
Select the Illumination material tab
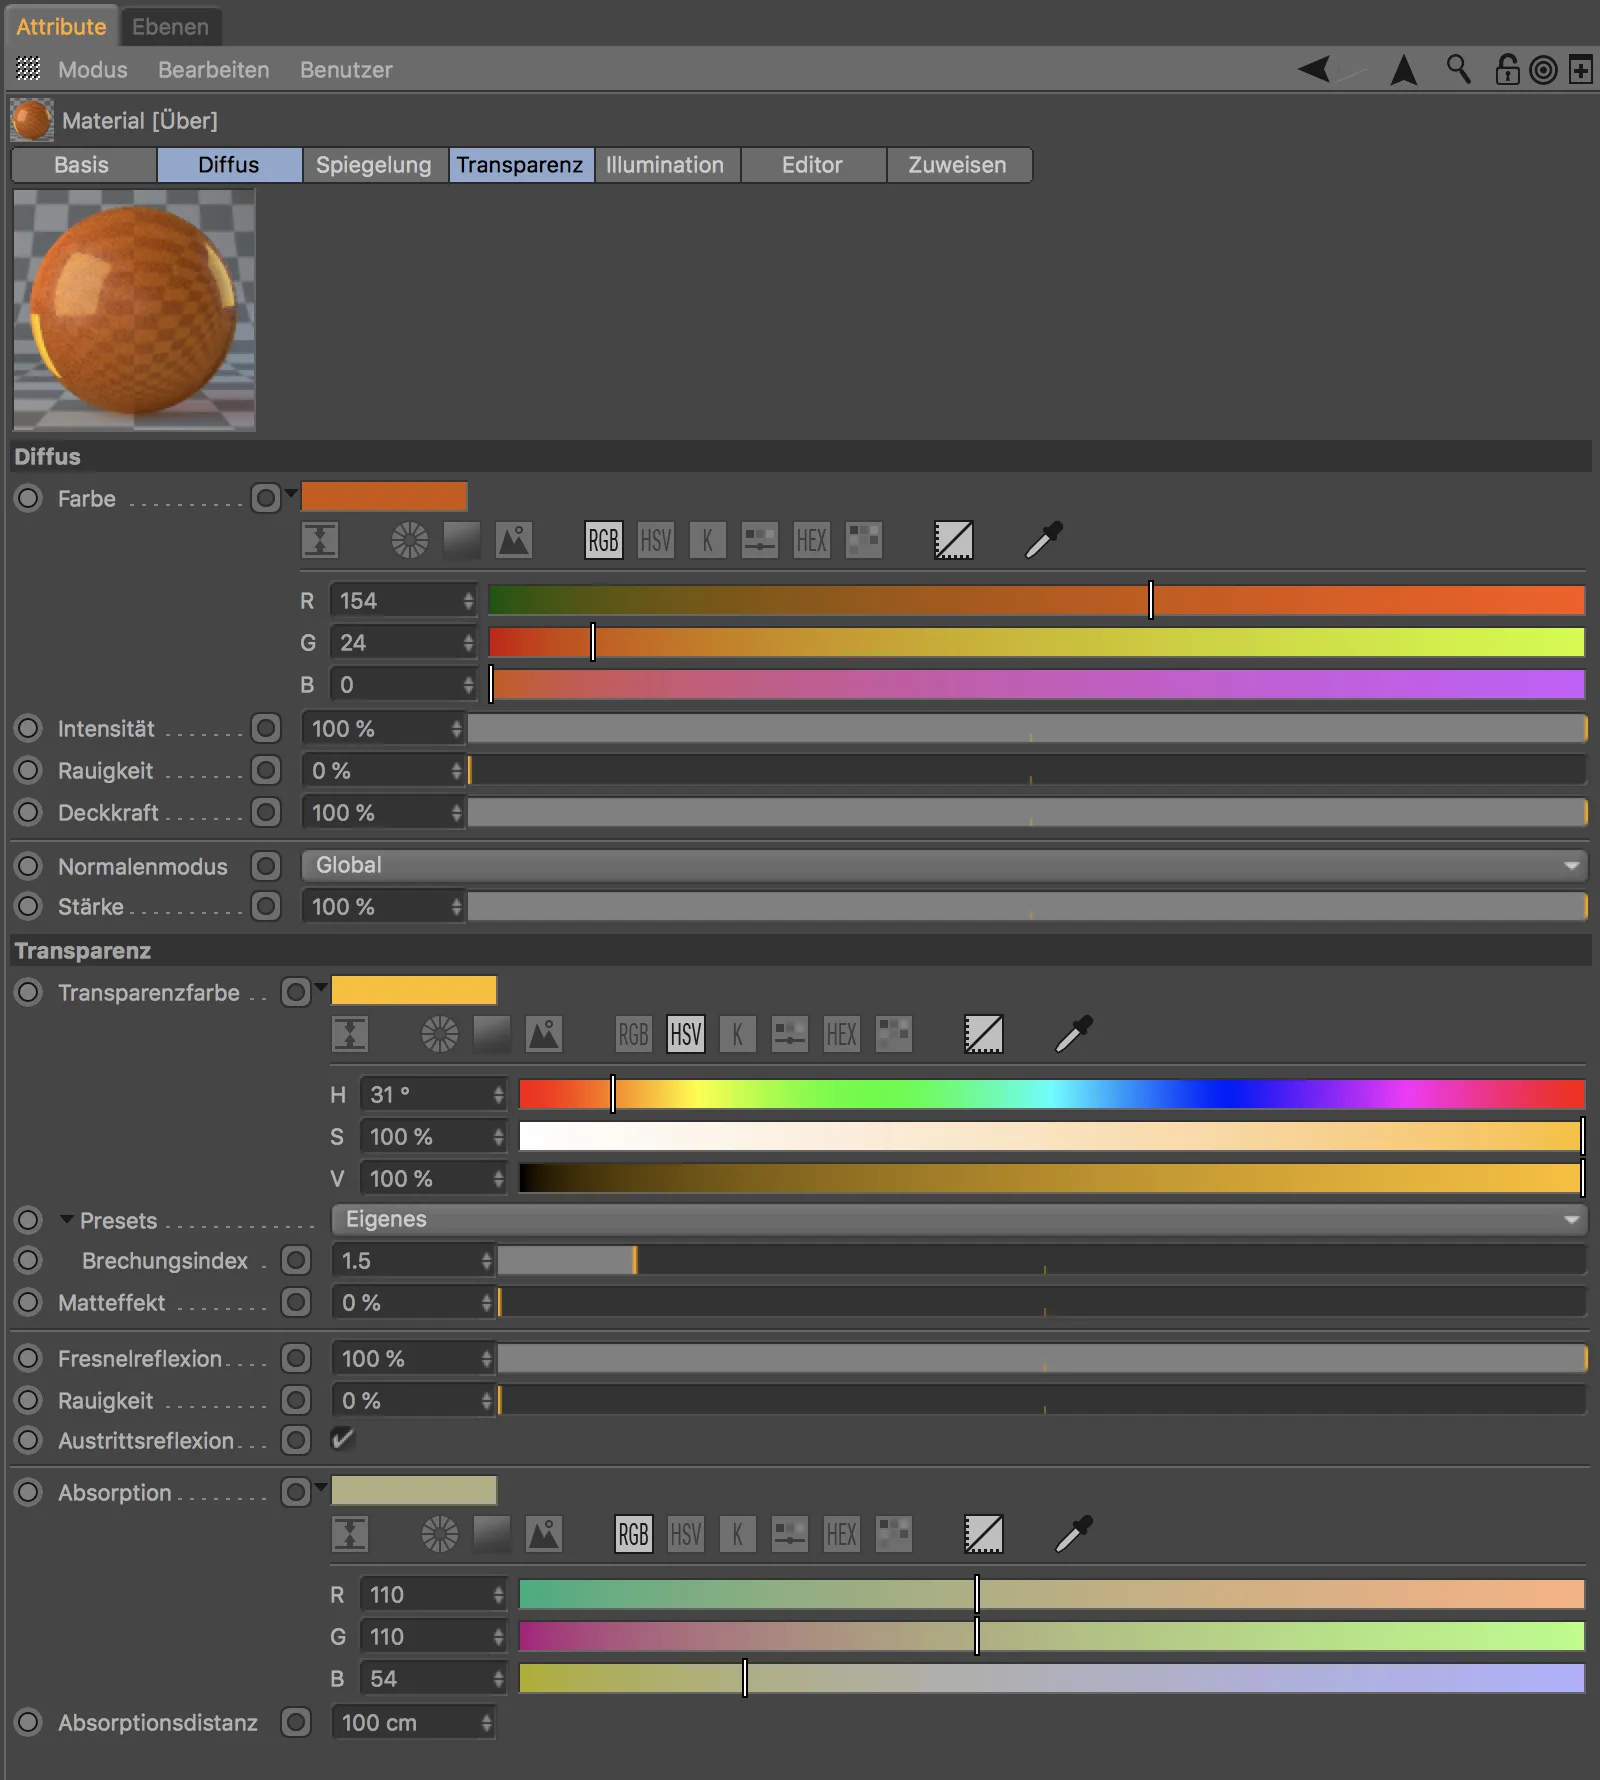point(665,165)
